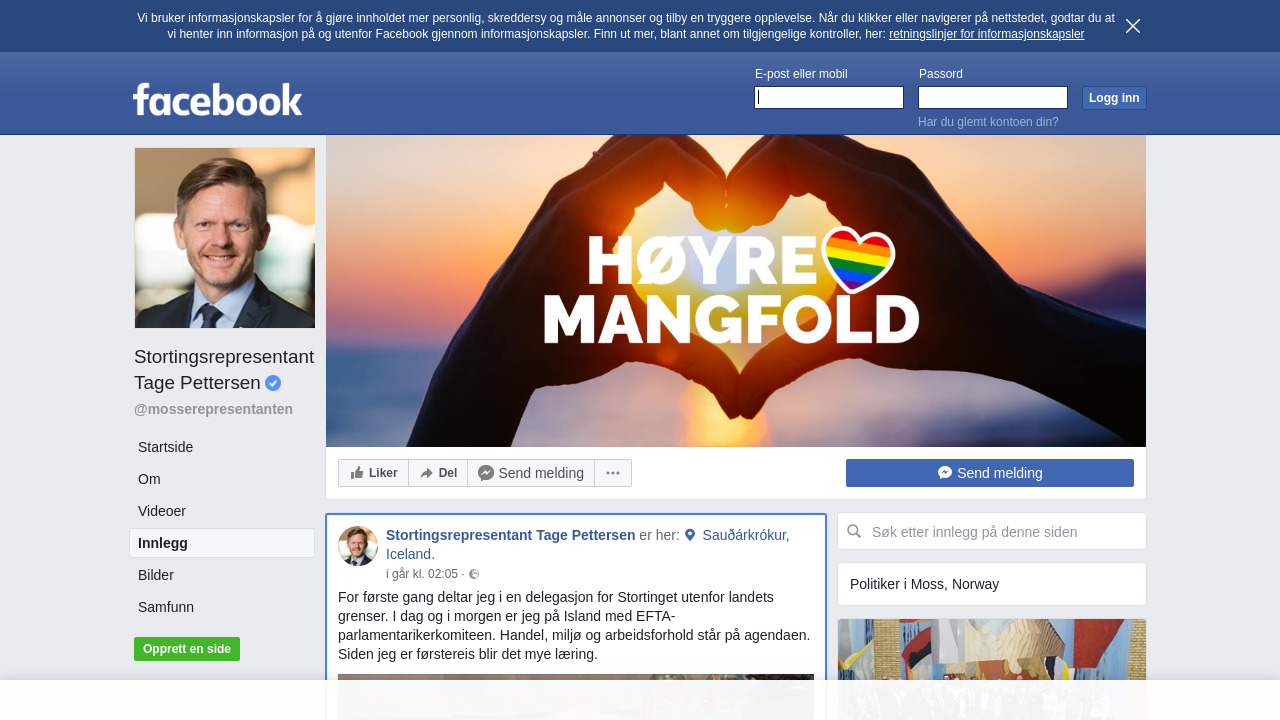The width and height of the screenshot is (1280, 720).
Task: Click into the Passord field
Action: (x=993, y=97)
